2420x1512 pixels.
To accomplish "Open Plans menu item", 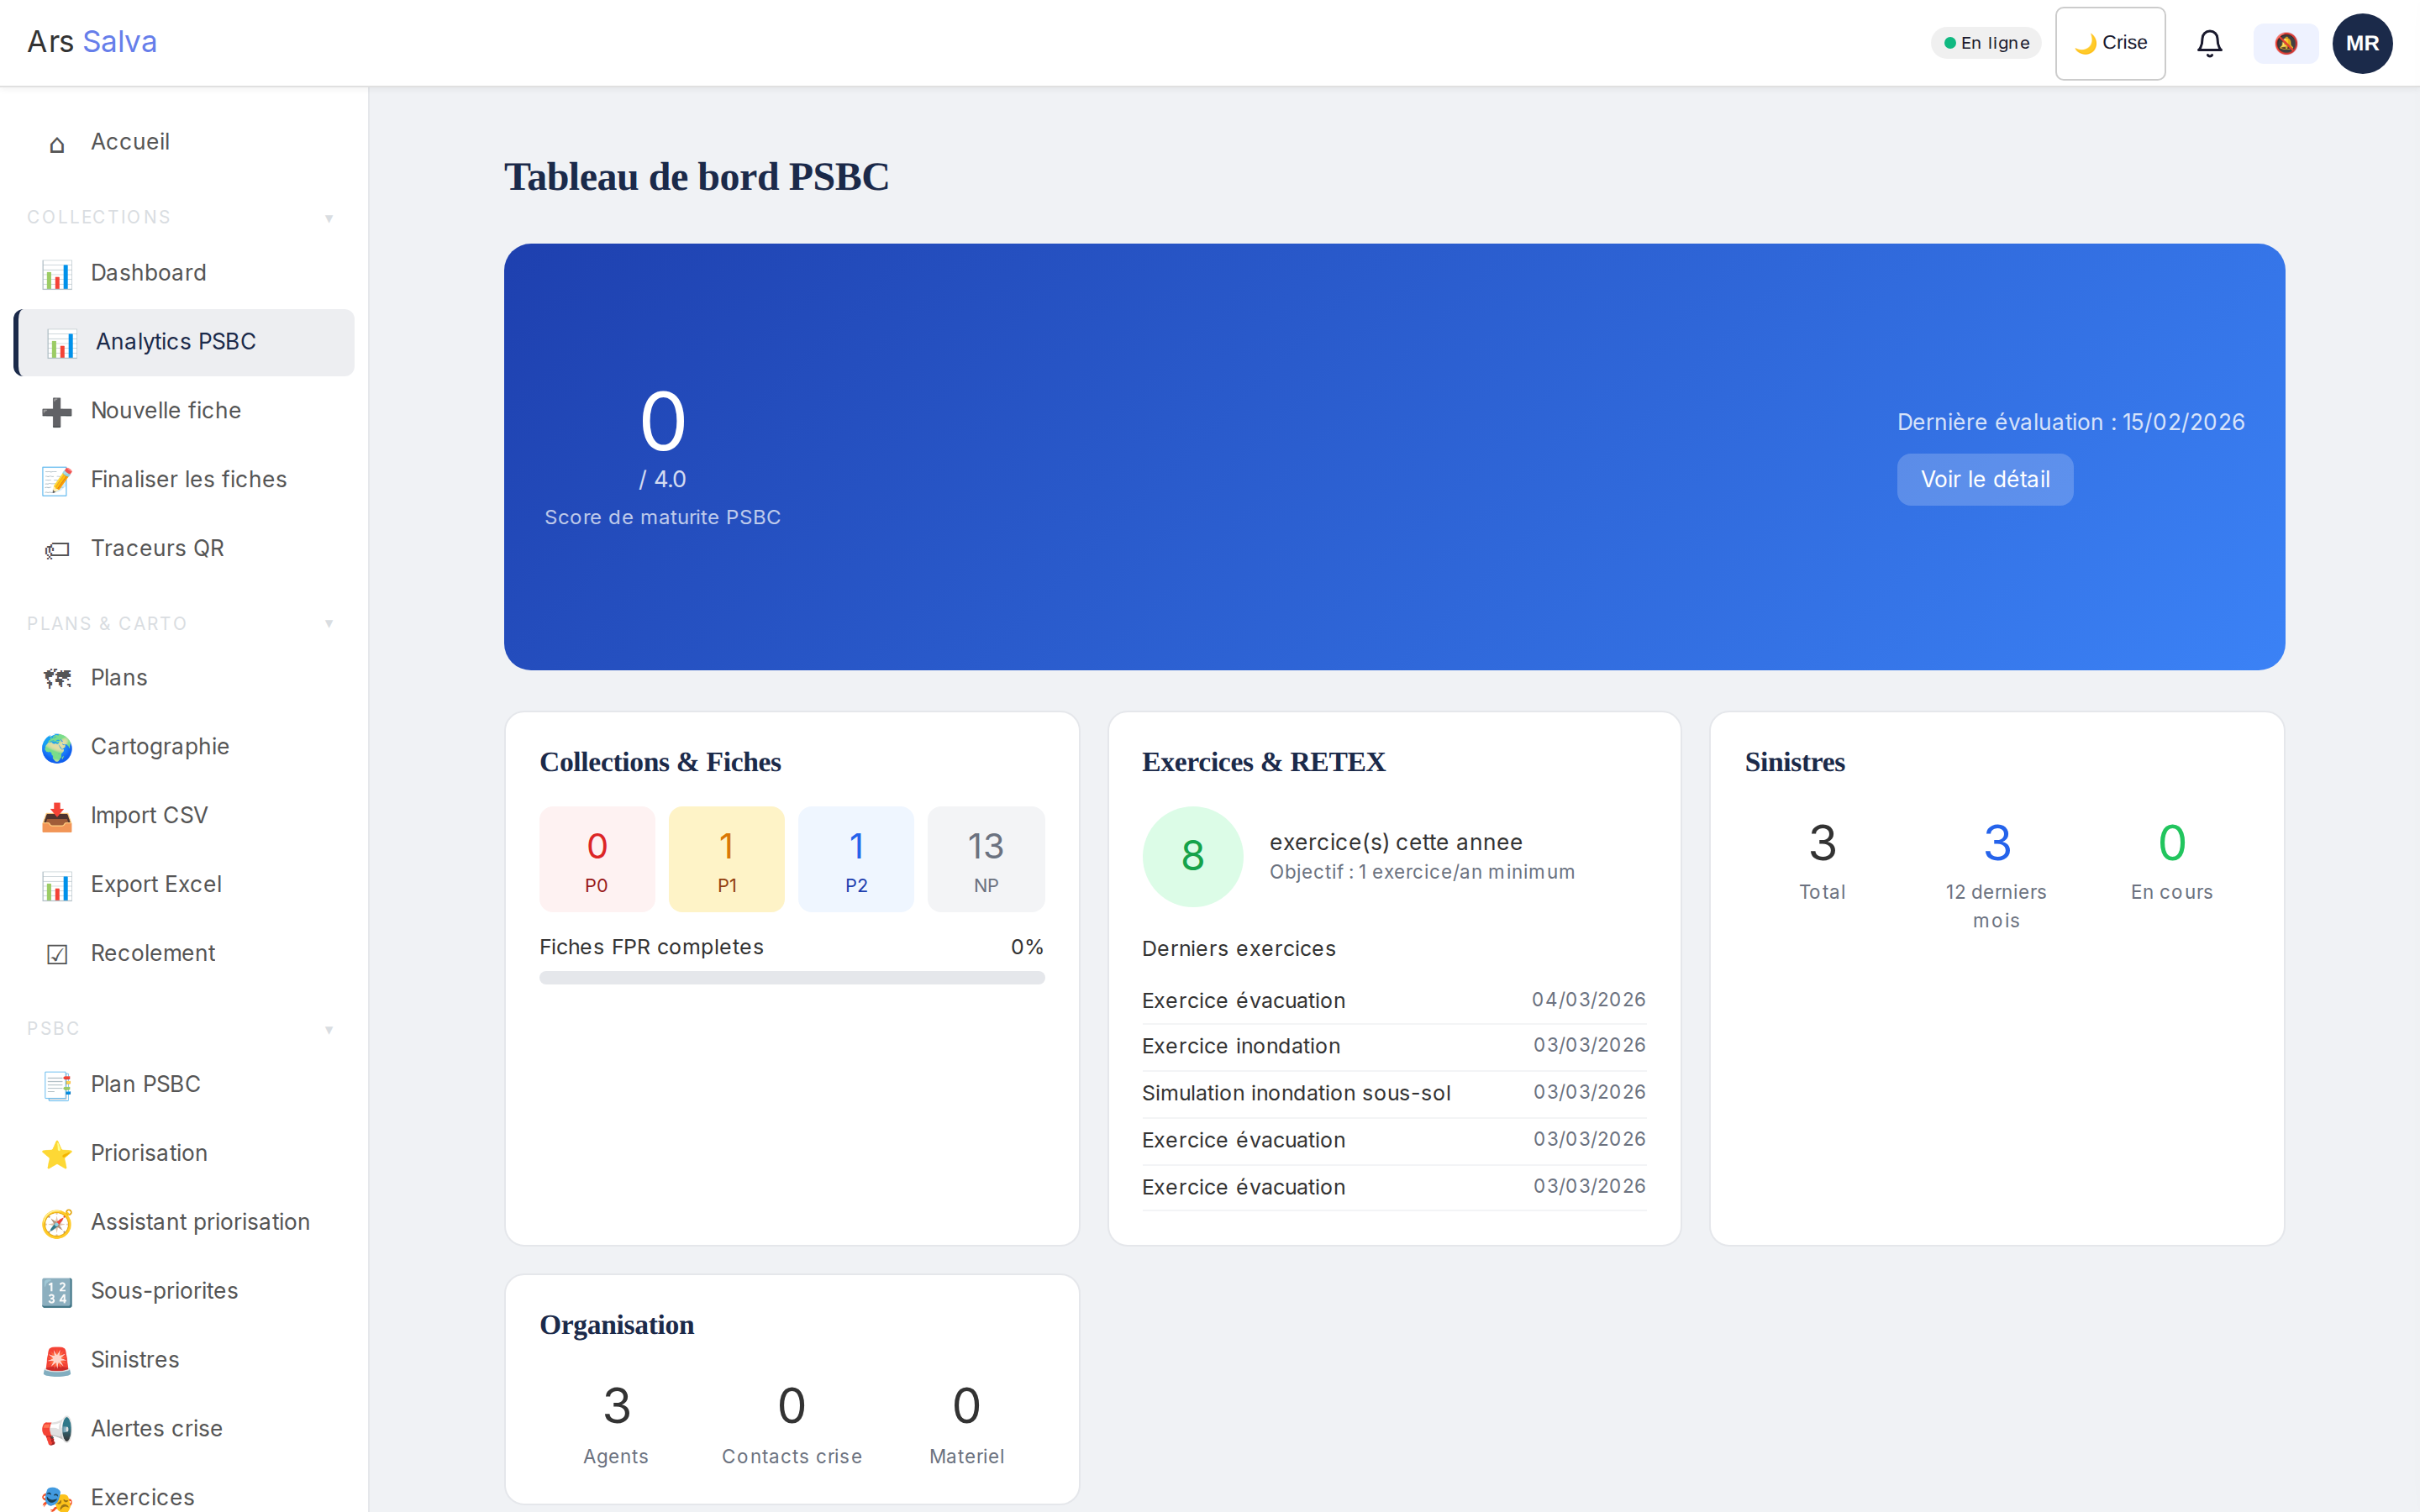I will [184, 678].
